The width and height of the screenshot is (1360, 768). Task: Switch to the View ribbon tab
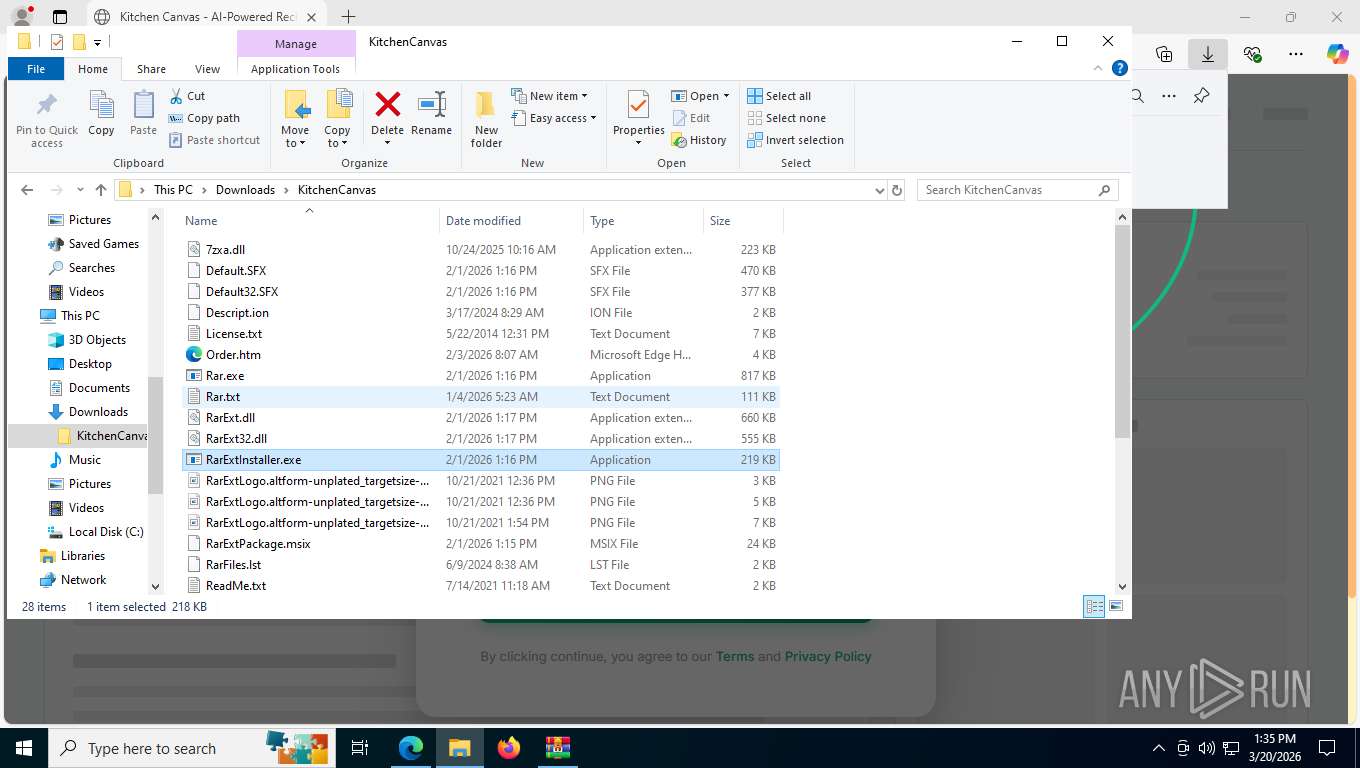click(207, 69)
